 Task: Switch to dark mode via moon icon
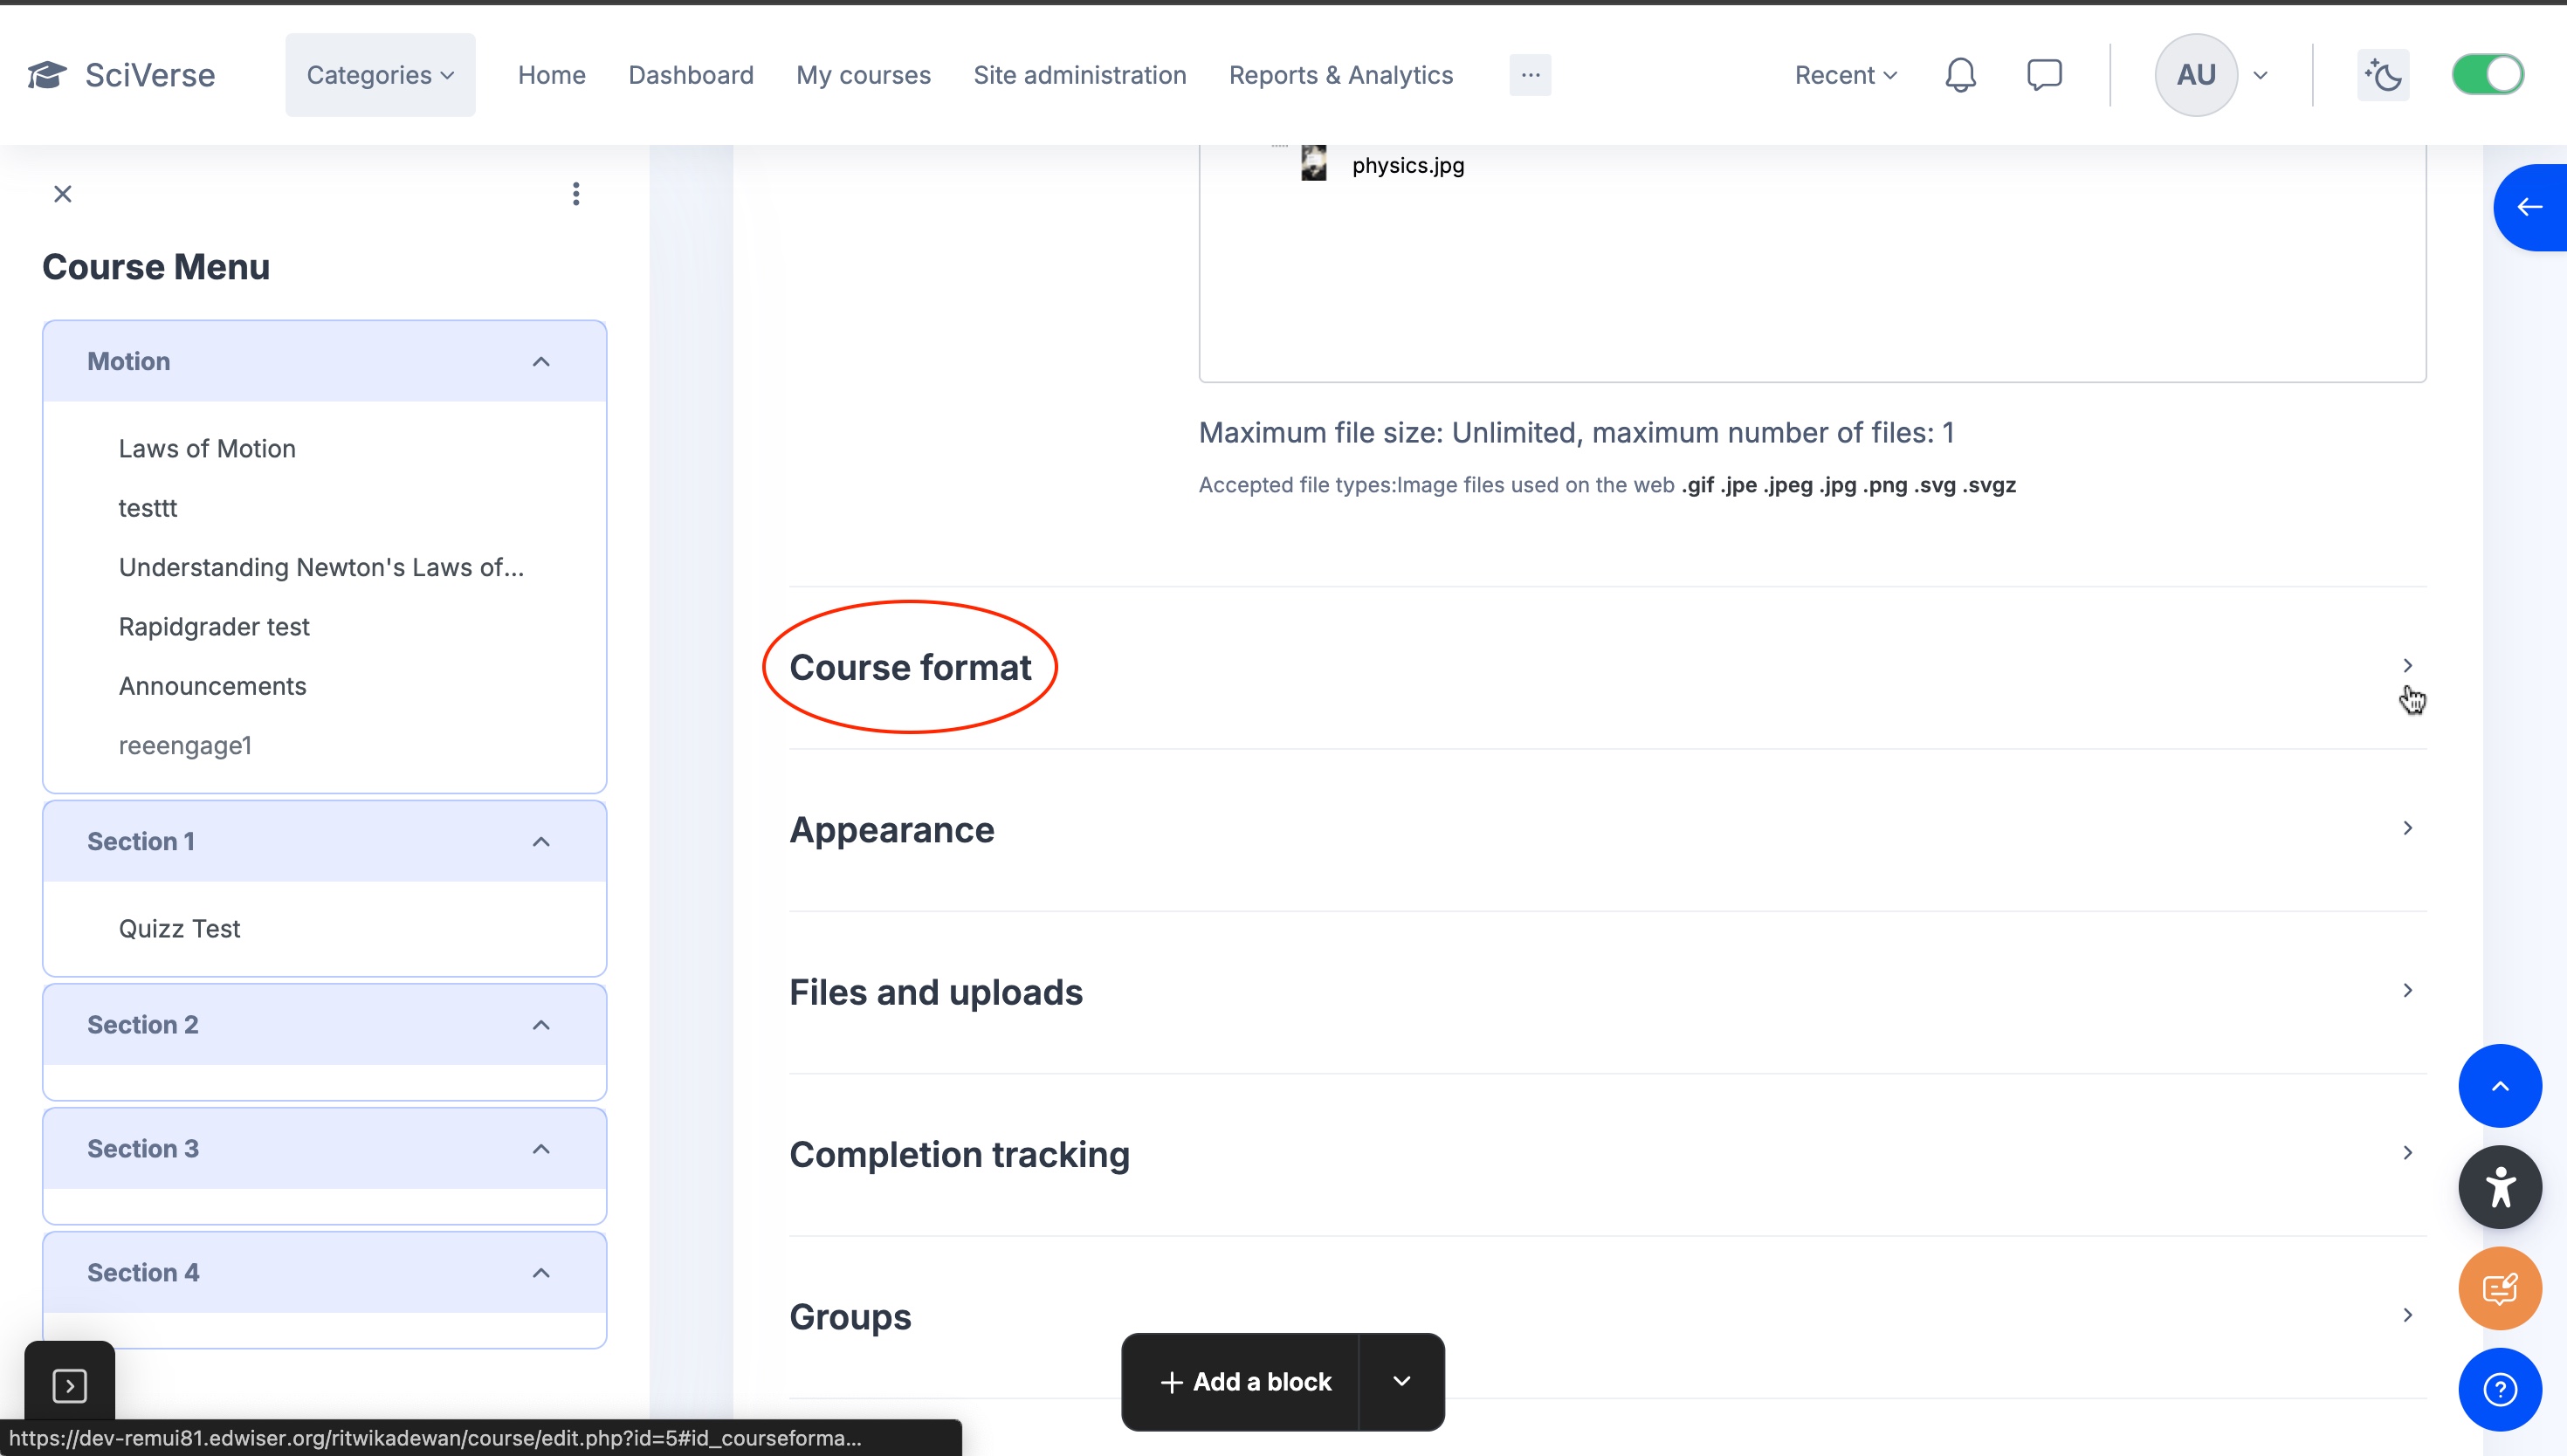point(2383,75)
